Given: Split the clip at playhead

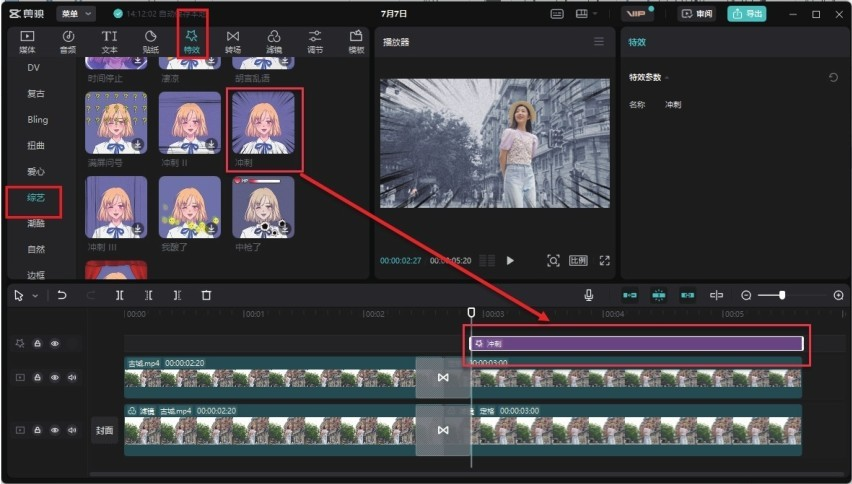Looking at the screenshot, I should click(120, 296).
